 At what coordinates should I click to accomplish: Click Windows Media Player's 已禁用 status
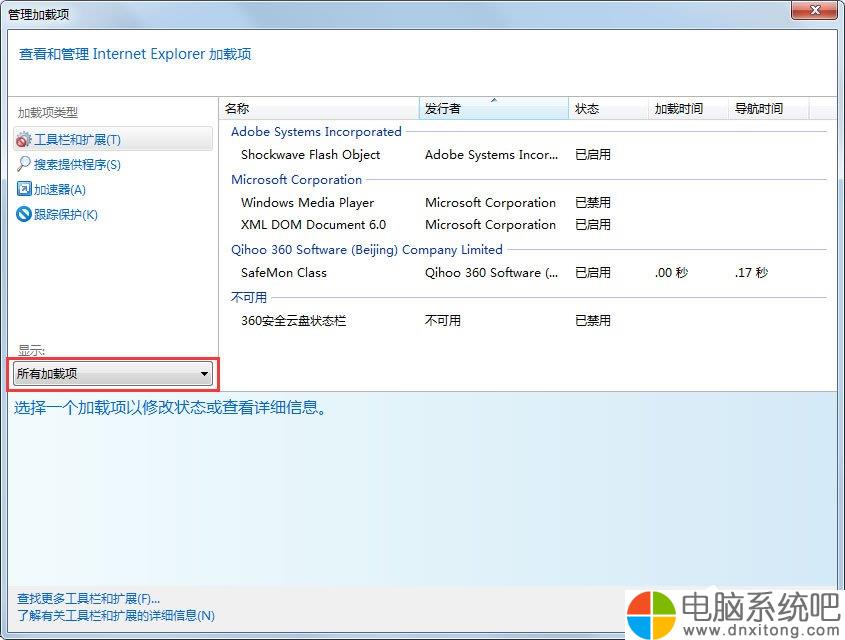(593, 203)
